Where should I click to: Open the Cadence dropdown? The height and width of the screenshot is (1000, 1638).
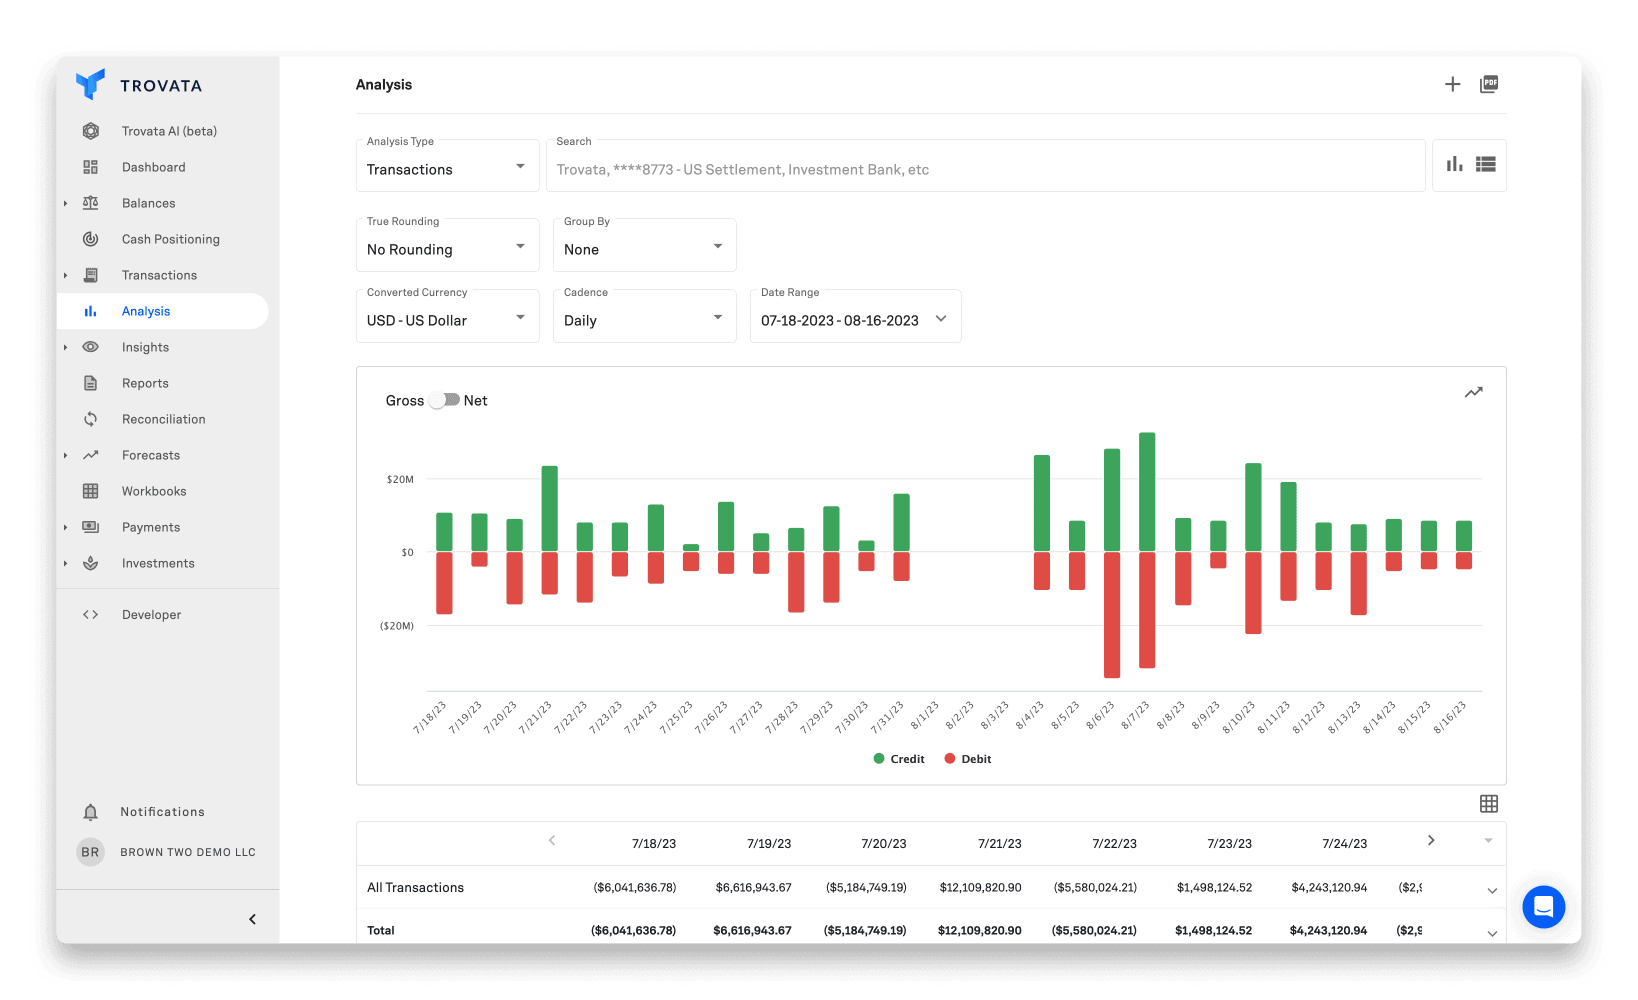(644, 320)
